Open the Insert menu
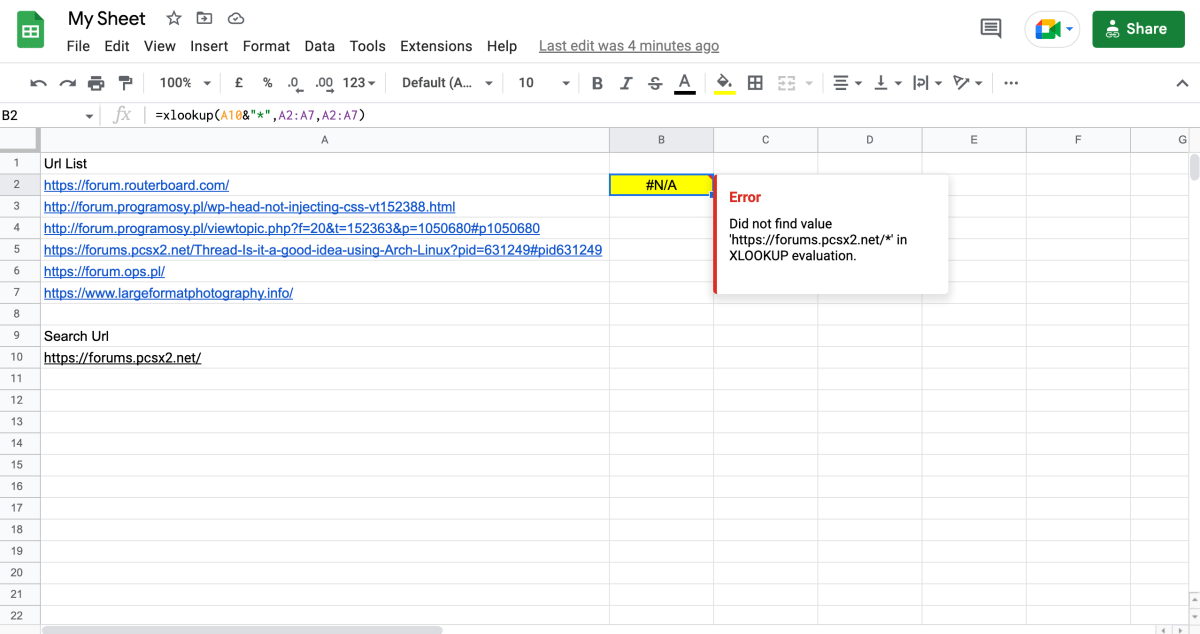Viewport: 1200px width, 634px height. click(x=209, y=46)
